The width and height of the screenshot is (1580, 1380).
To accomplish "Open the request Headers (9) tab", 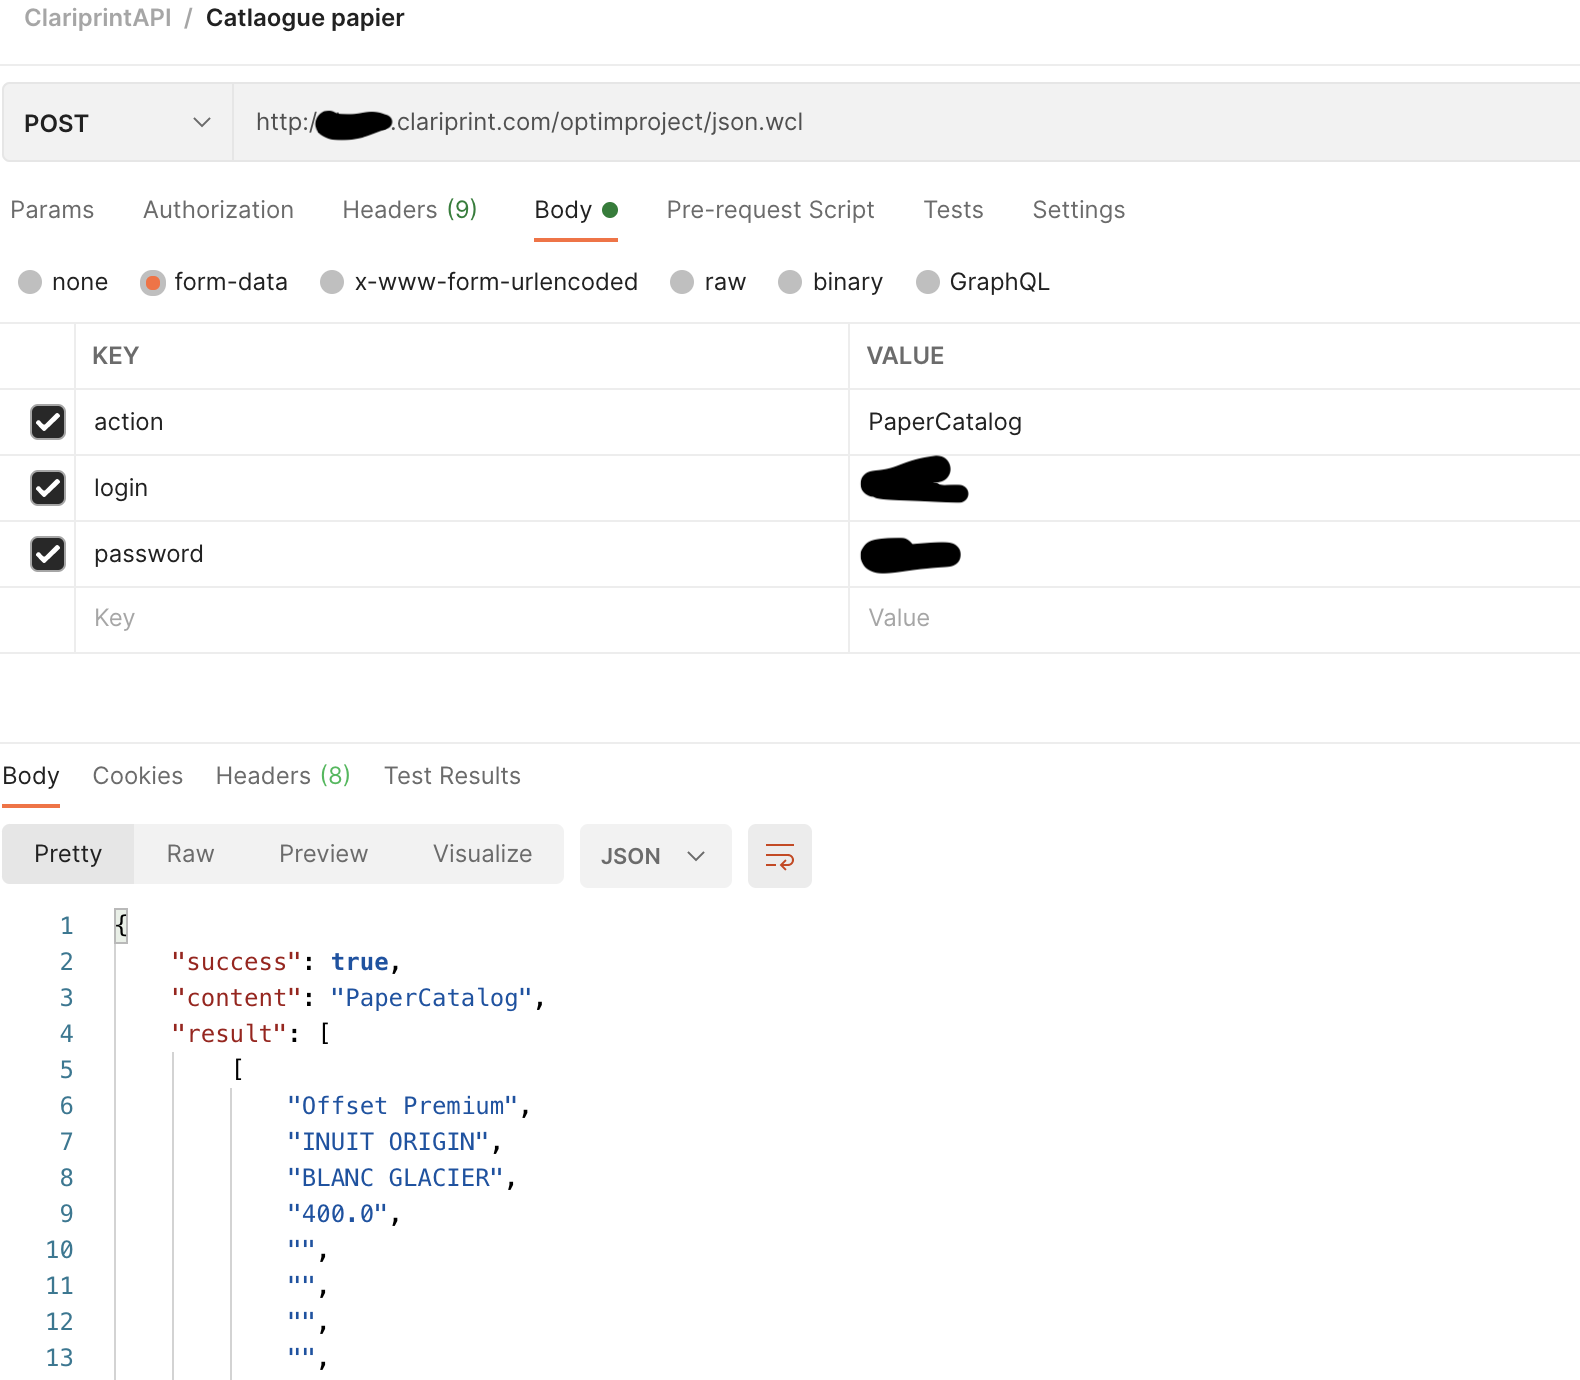I will [409, 210].
